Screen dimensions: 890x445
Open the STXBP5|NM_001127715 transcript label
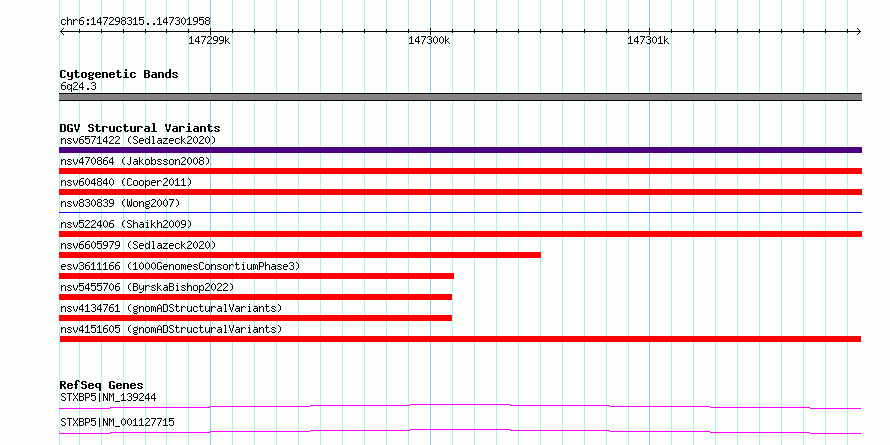(x=117, y=422)
